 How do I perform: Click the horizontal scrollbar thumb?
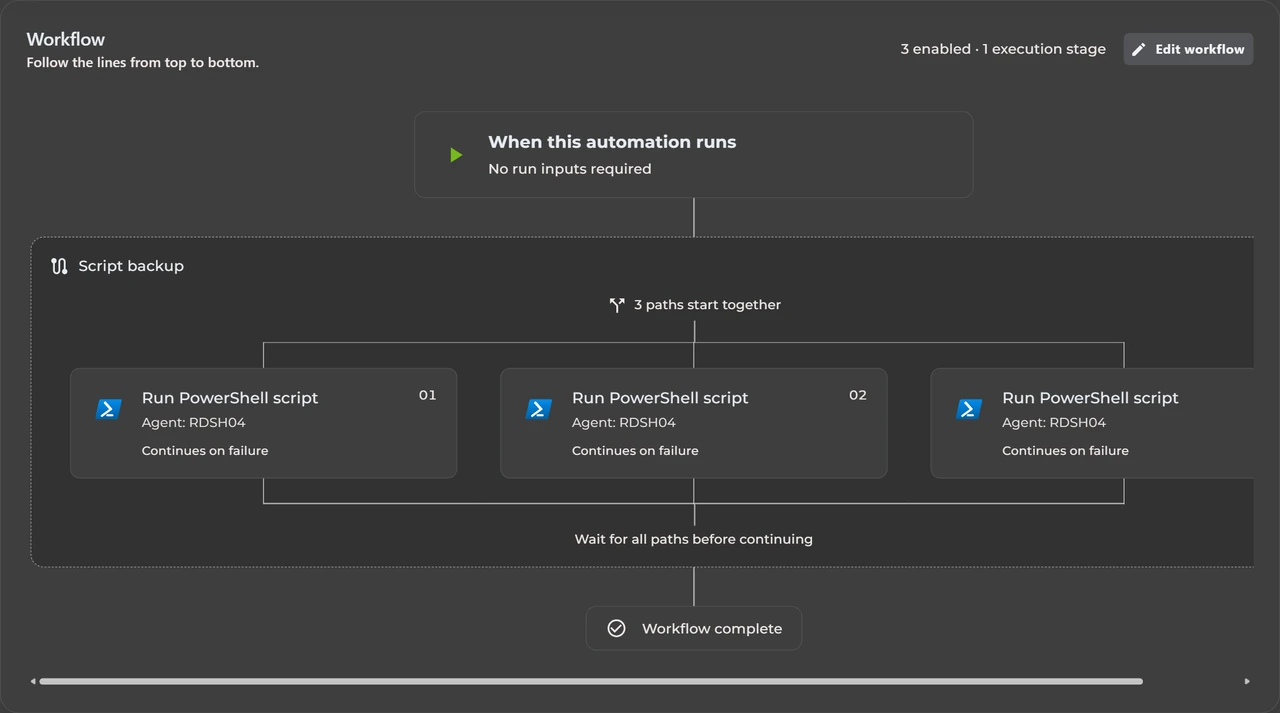[x=591, y=682]
